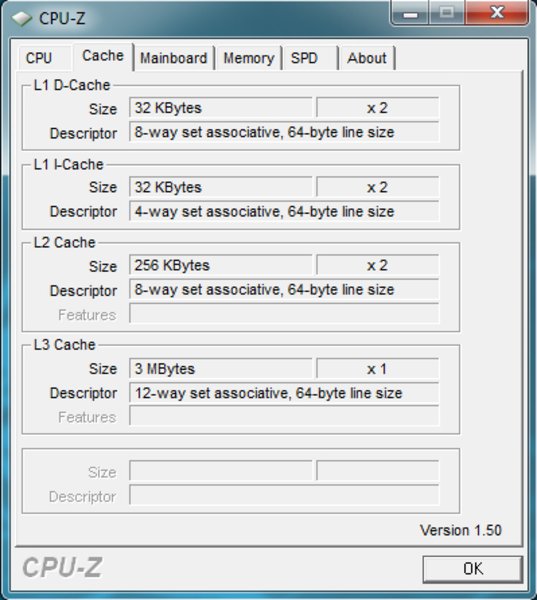The image size is (537, 600).
Task: Click the disabled maximize button
Action: click(446, 13)
